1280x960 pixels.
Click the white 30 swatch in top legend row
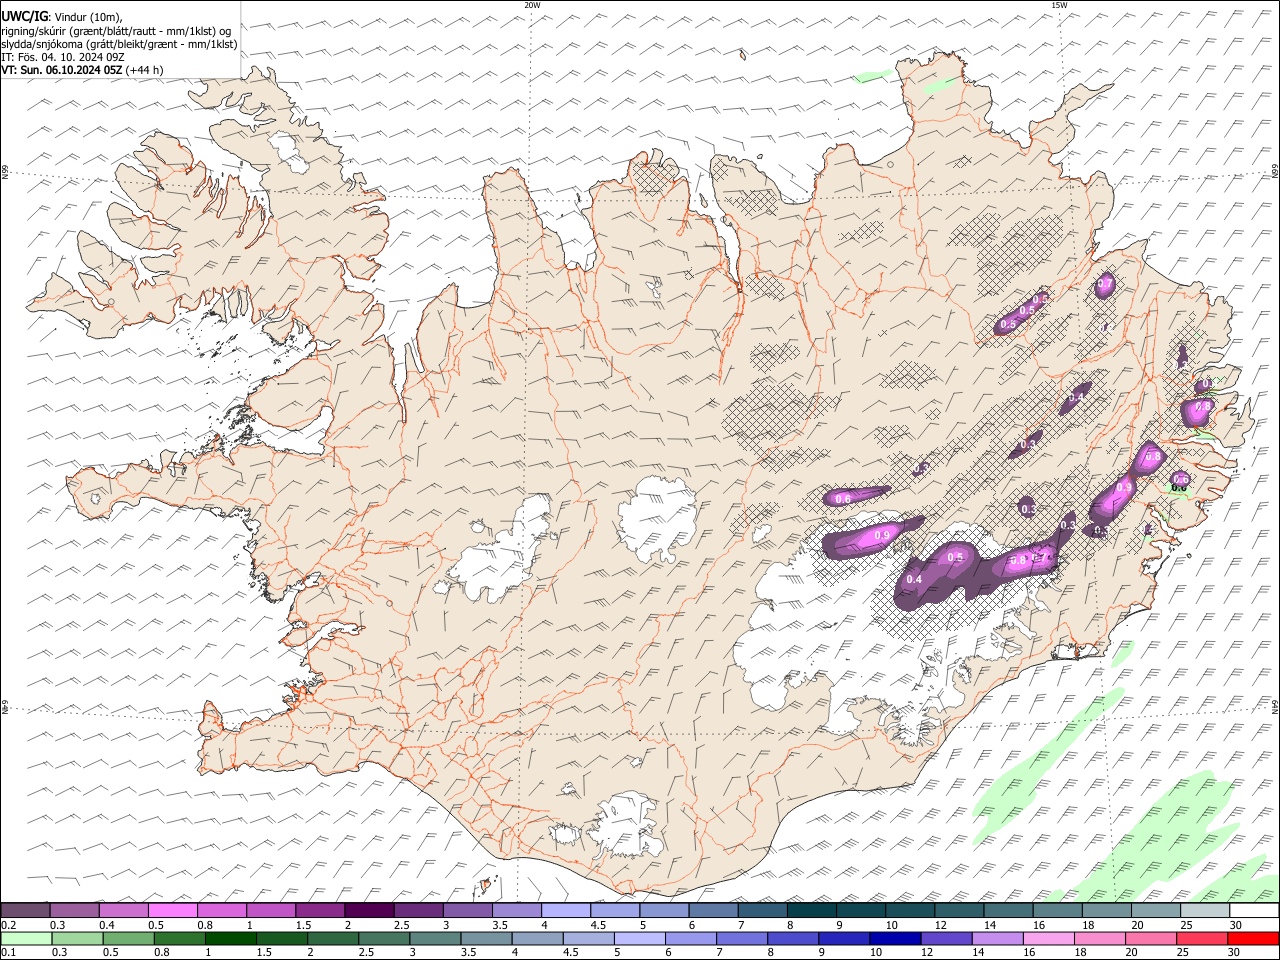click(1254, 910)
